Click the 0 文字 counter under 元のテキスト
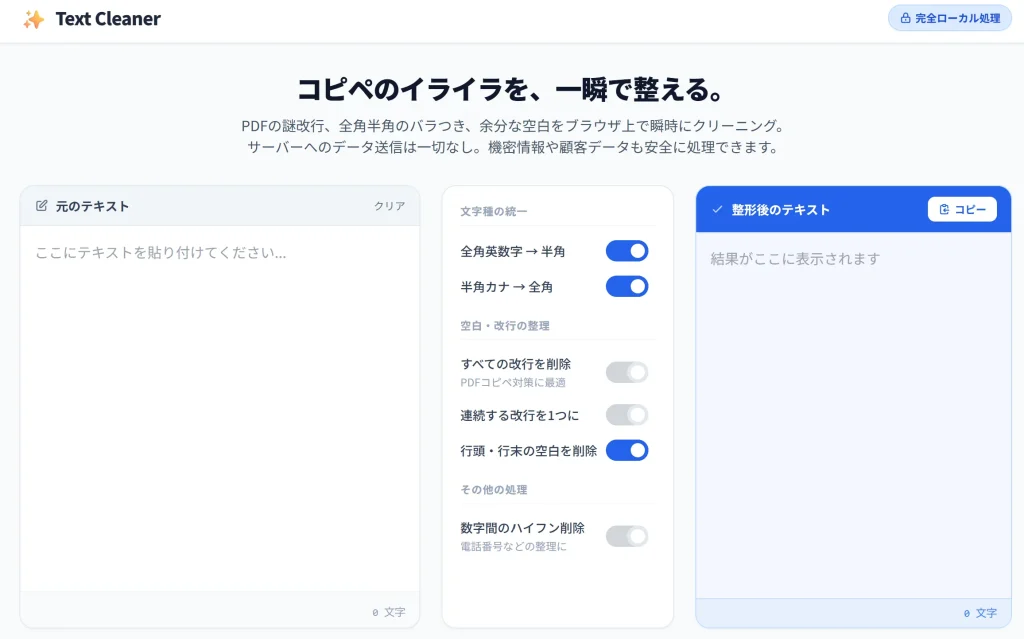Screen dimensions: 1024x639 coord(389,612)
